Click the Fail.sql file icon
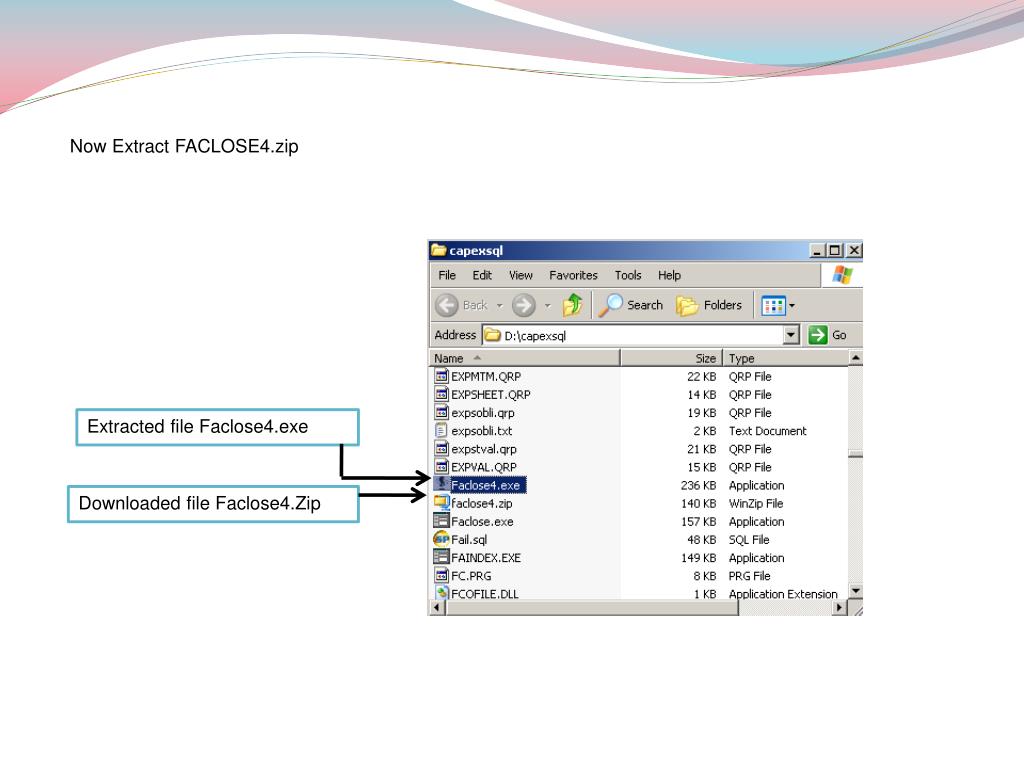 point(441,539)
